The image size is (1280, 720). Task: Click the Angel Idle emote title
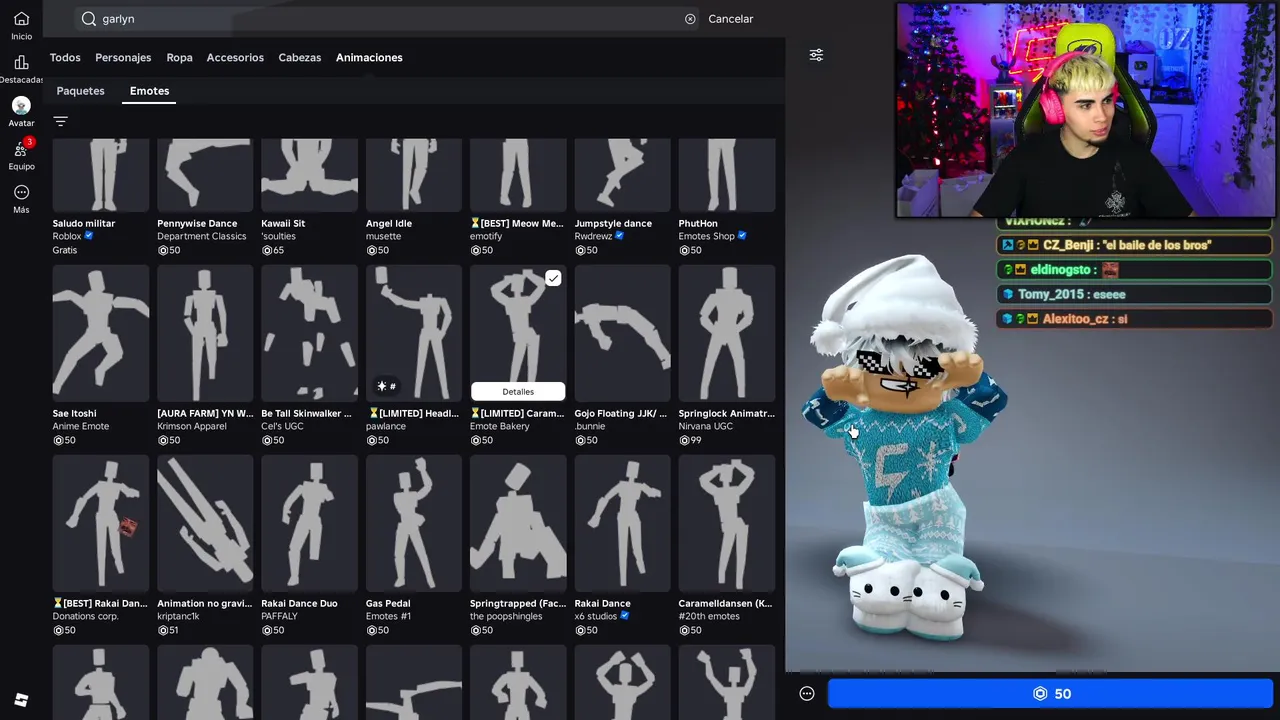pos(389,224)
